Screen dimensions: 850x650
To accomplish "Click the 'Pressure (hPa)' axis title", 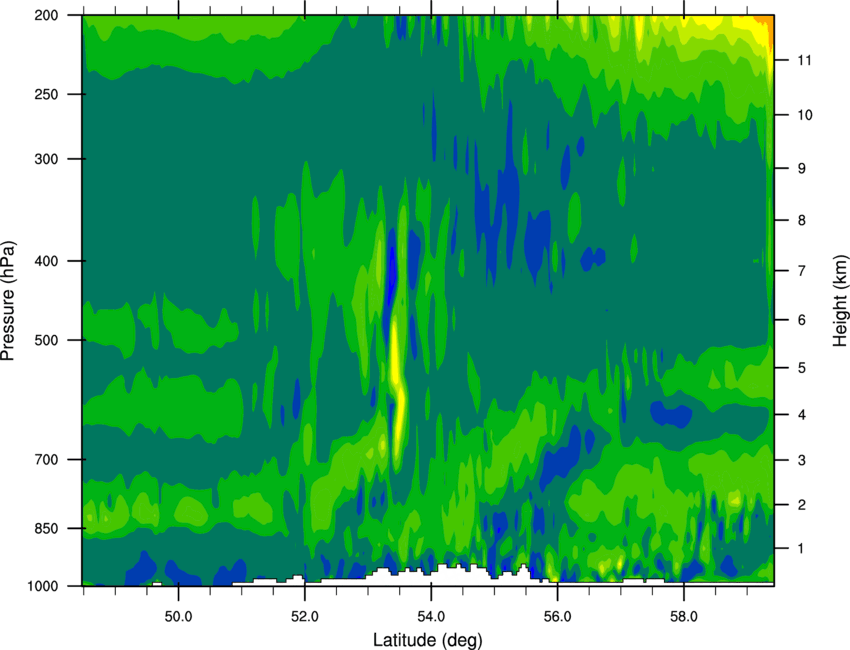I will click(9, 300).
